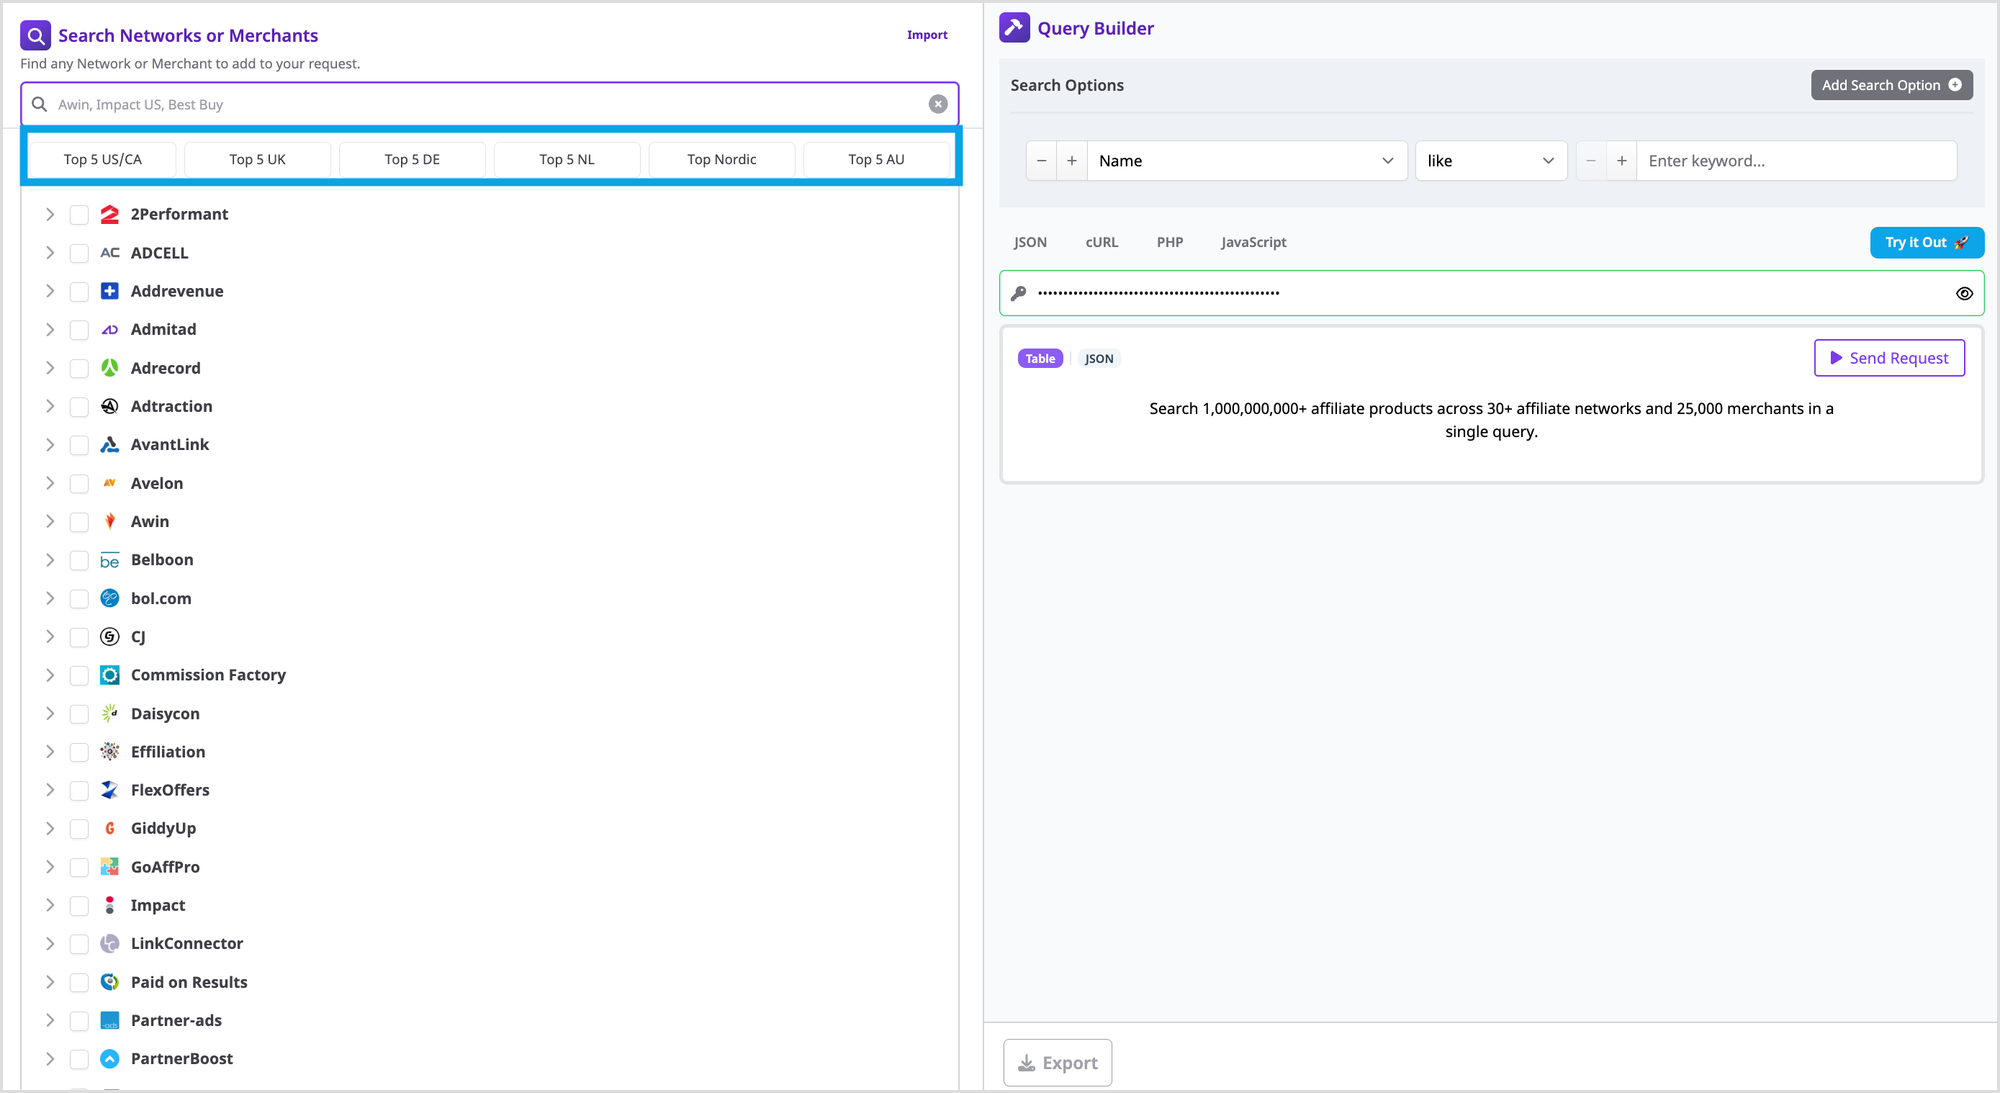Click the Enter keyword input field
This screenshot has width=2000, height=1093.
[1795, 161]
